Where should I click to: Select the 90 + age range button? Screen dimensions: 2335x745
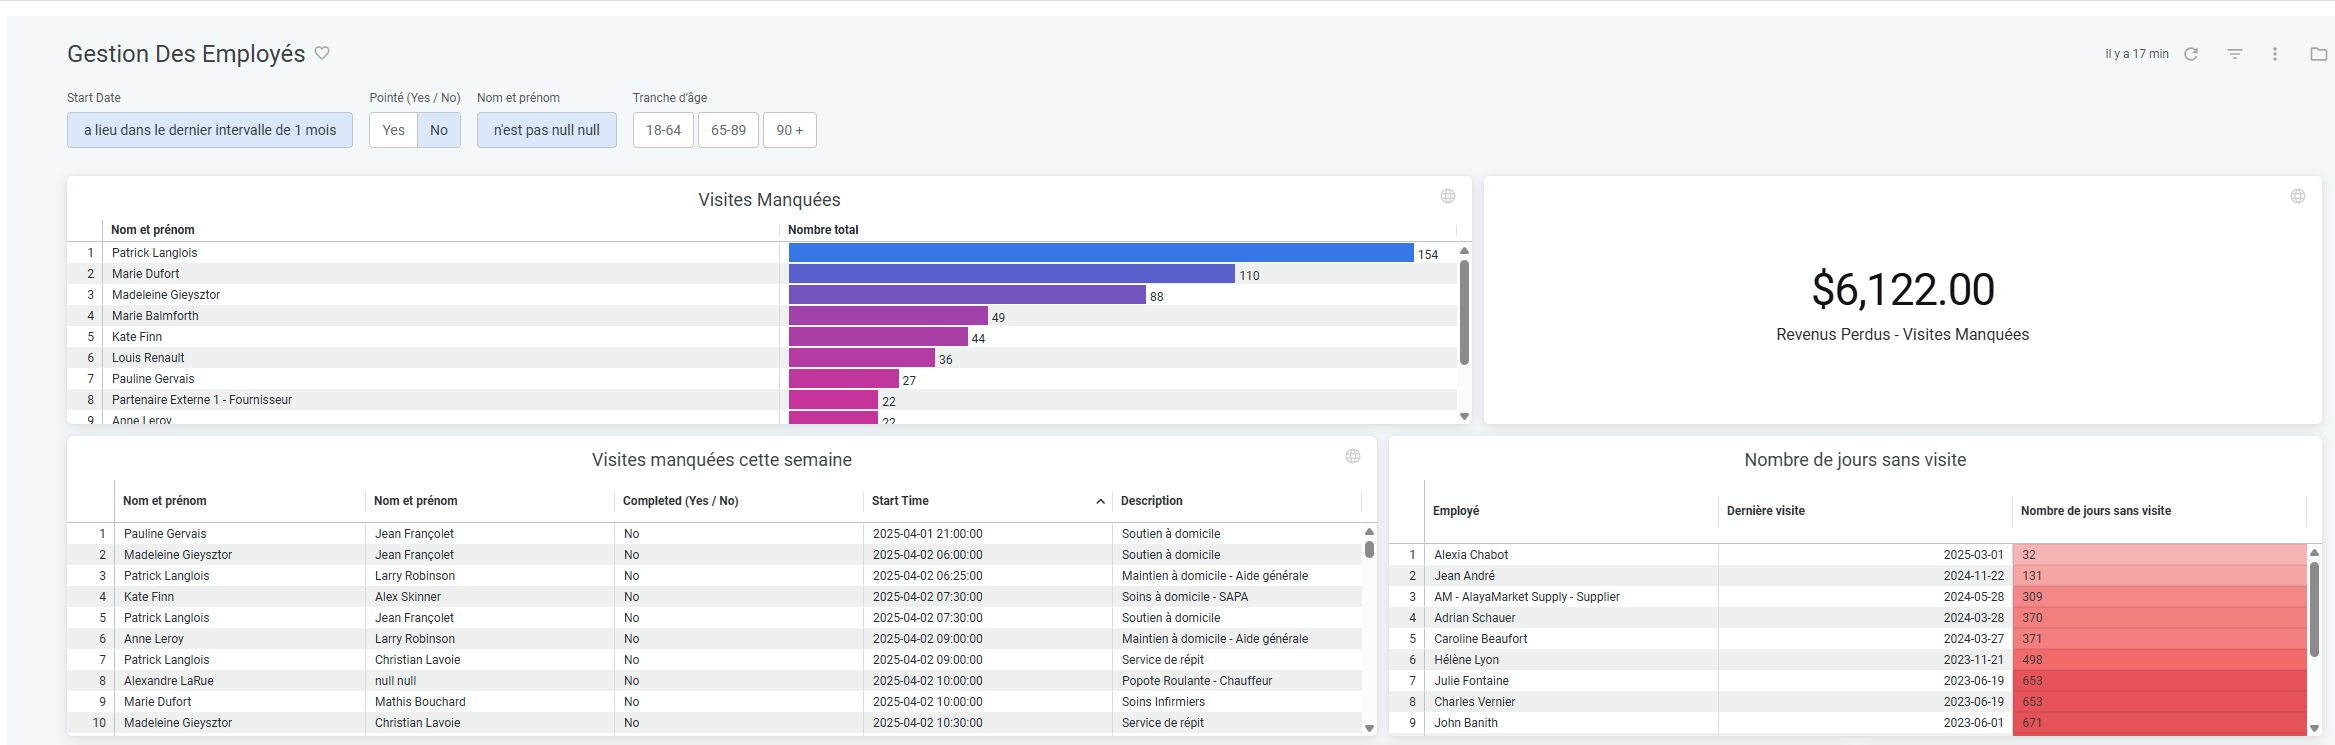(789, 130)
